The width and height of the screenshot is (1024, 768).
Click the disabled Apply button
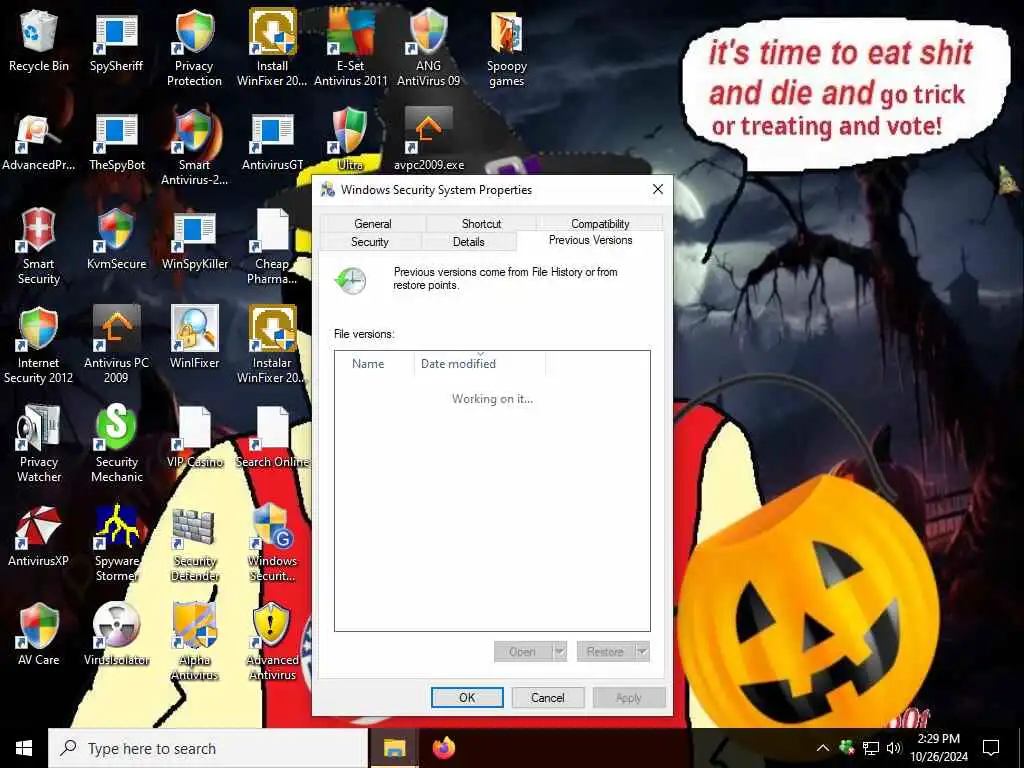tap(628, 697)
